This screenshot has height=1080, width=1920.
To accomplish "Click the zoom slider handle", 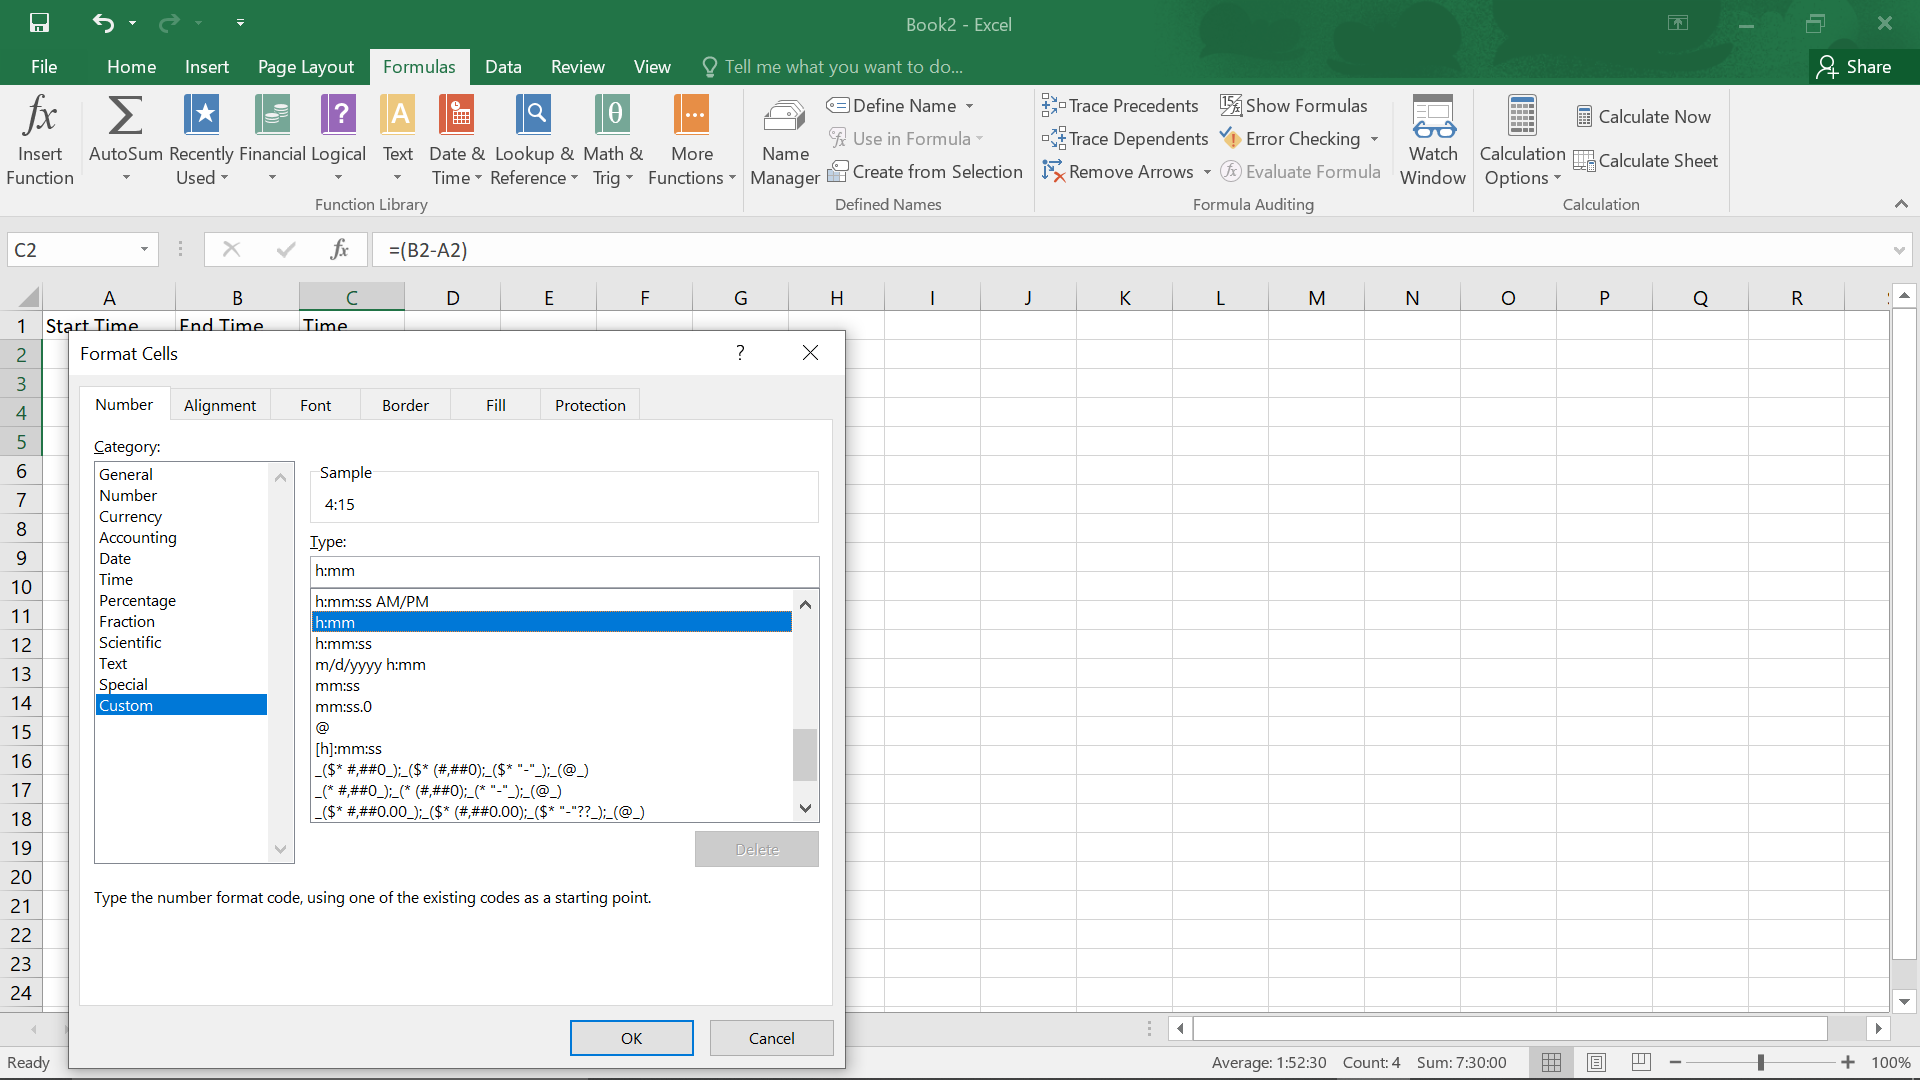I will pyautogui.click(x=1760, y=1062).
